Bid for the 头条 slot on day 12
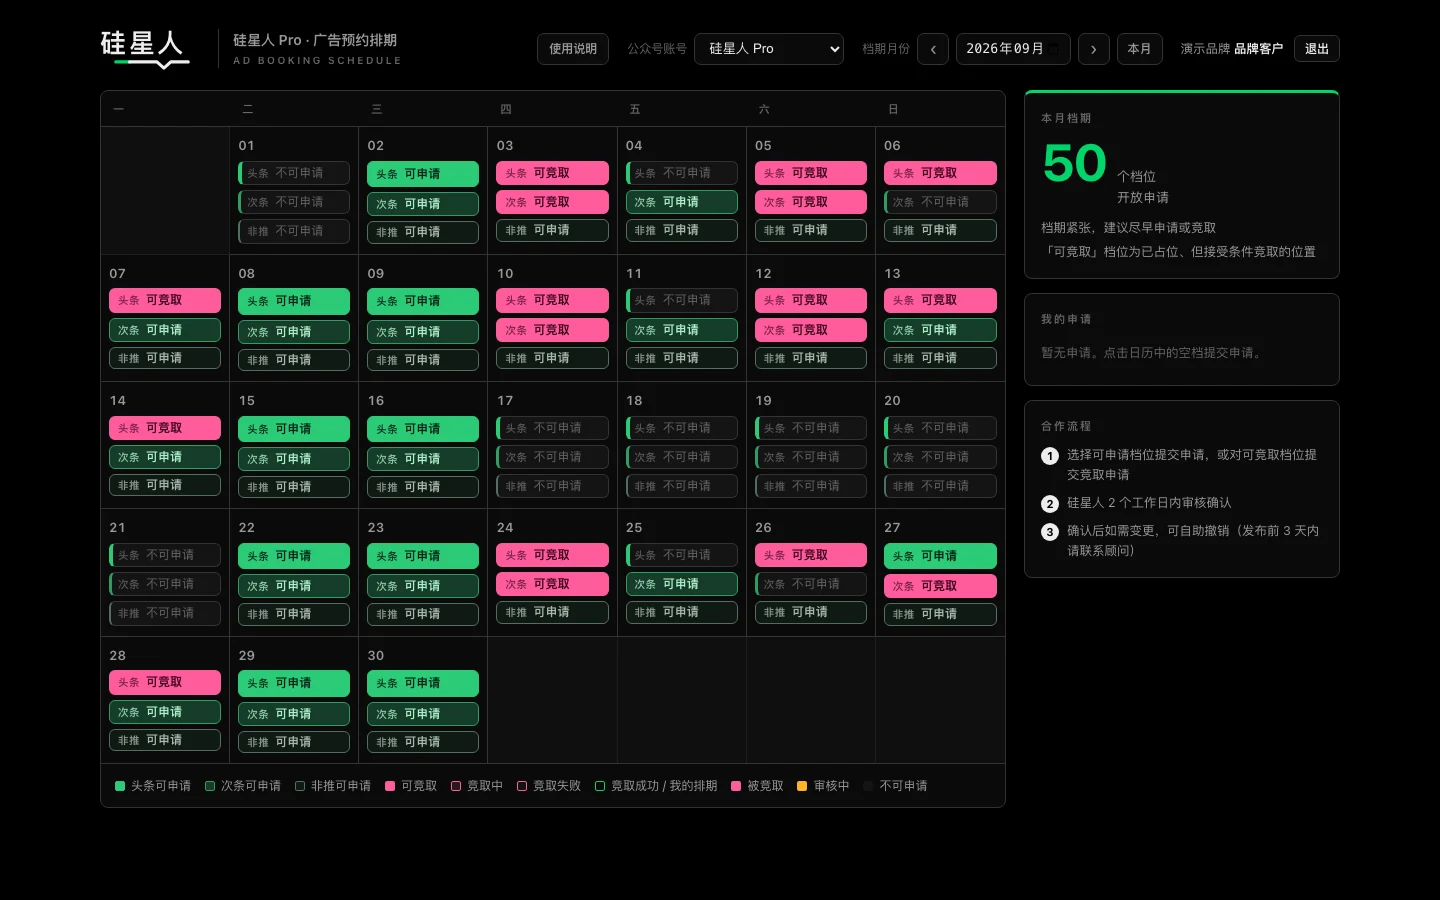 (811, 300)
